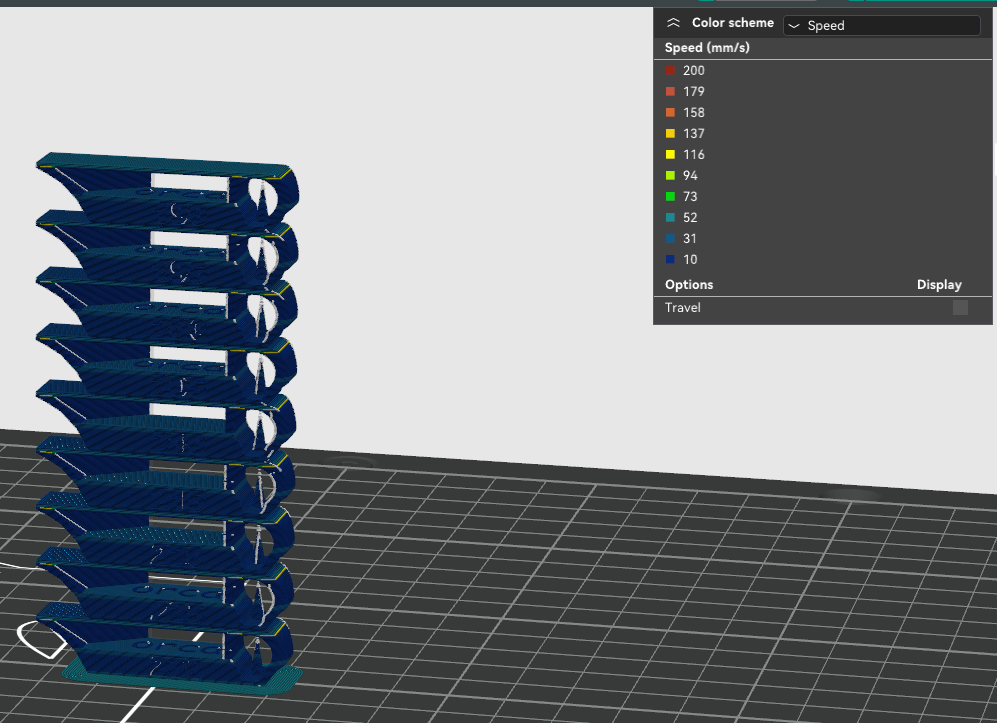Click the Display column header
997x723 pixels.
(x=939, y=285)
